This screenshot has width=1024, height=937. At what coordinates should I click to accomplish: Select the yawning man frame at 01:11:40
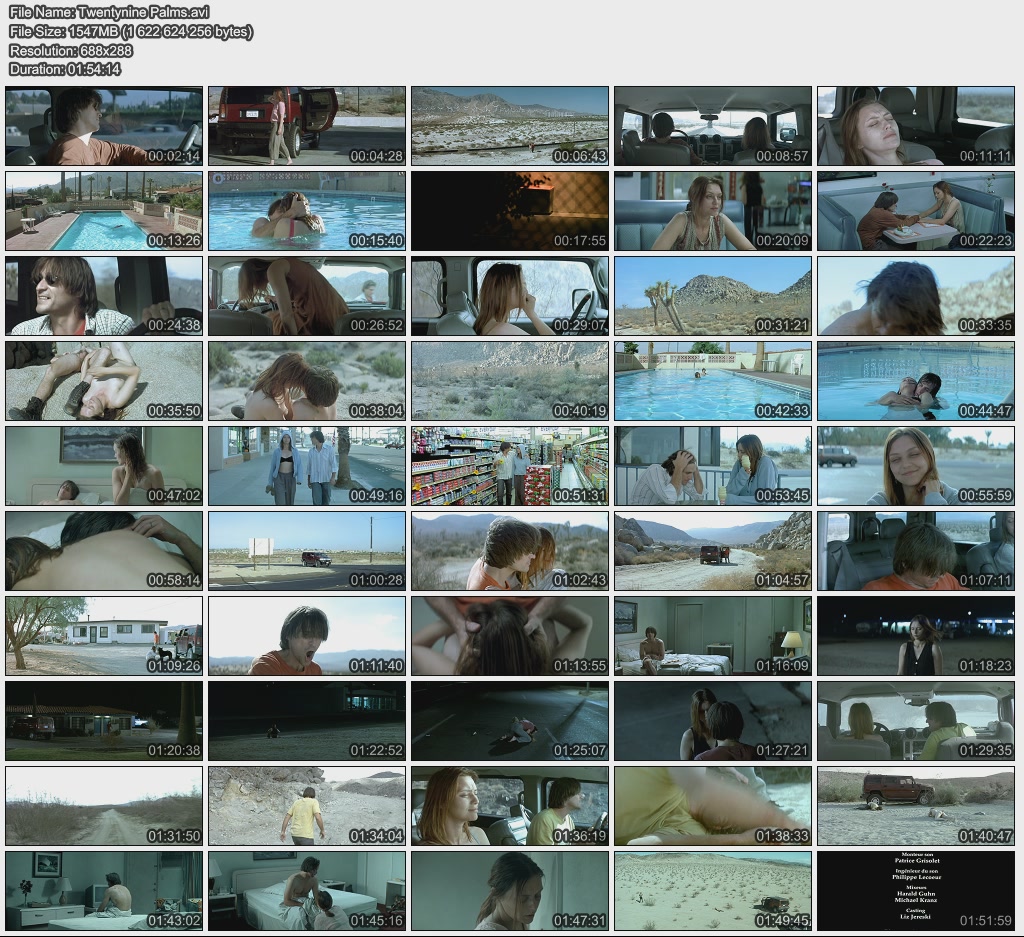[x=307, y=636]
